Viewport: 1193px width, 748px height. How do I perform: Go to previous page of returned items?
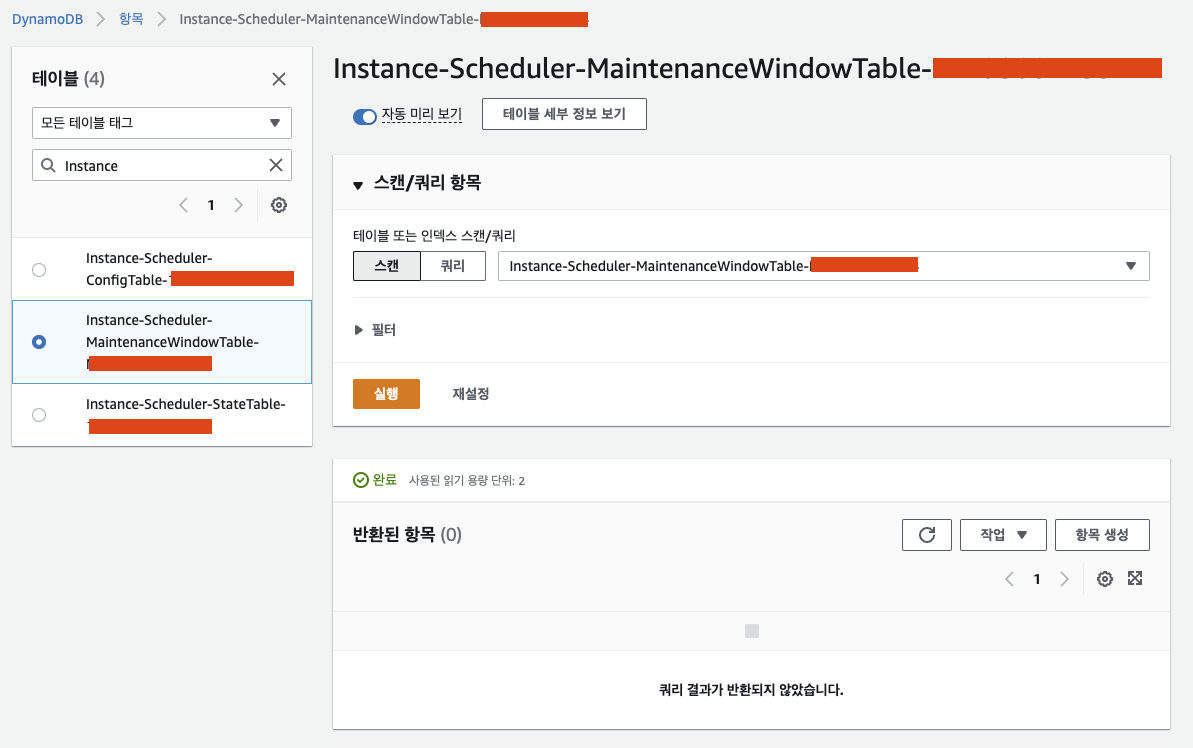pyautogui.click(x=1009, y=579)
